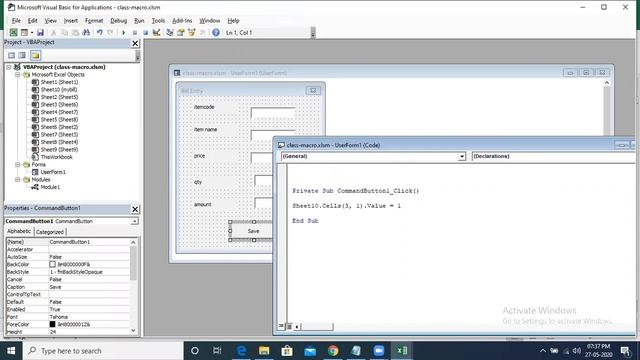Viewport: 640px width, 360px height.
Task: Toggle Folders in the Project panel
Action: [36, 55]
